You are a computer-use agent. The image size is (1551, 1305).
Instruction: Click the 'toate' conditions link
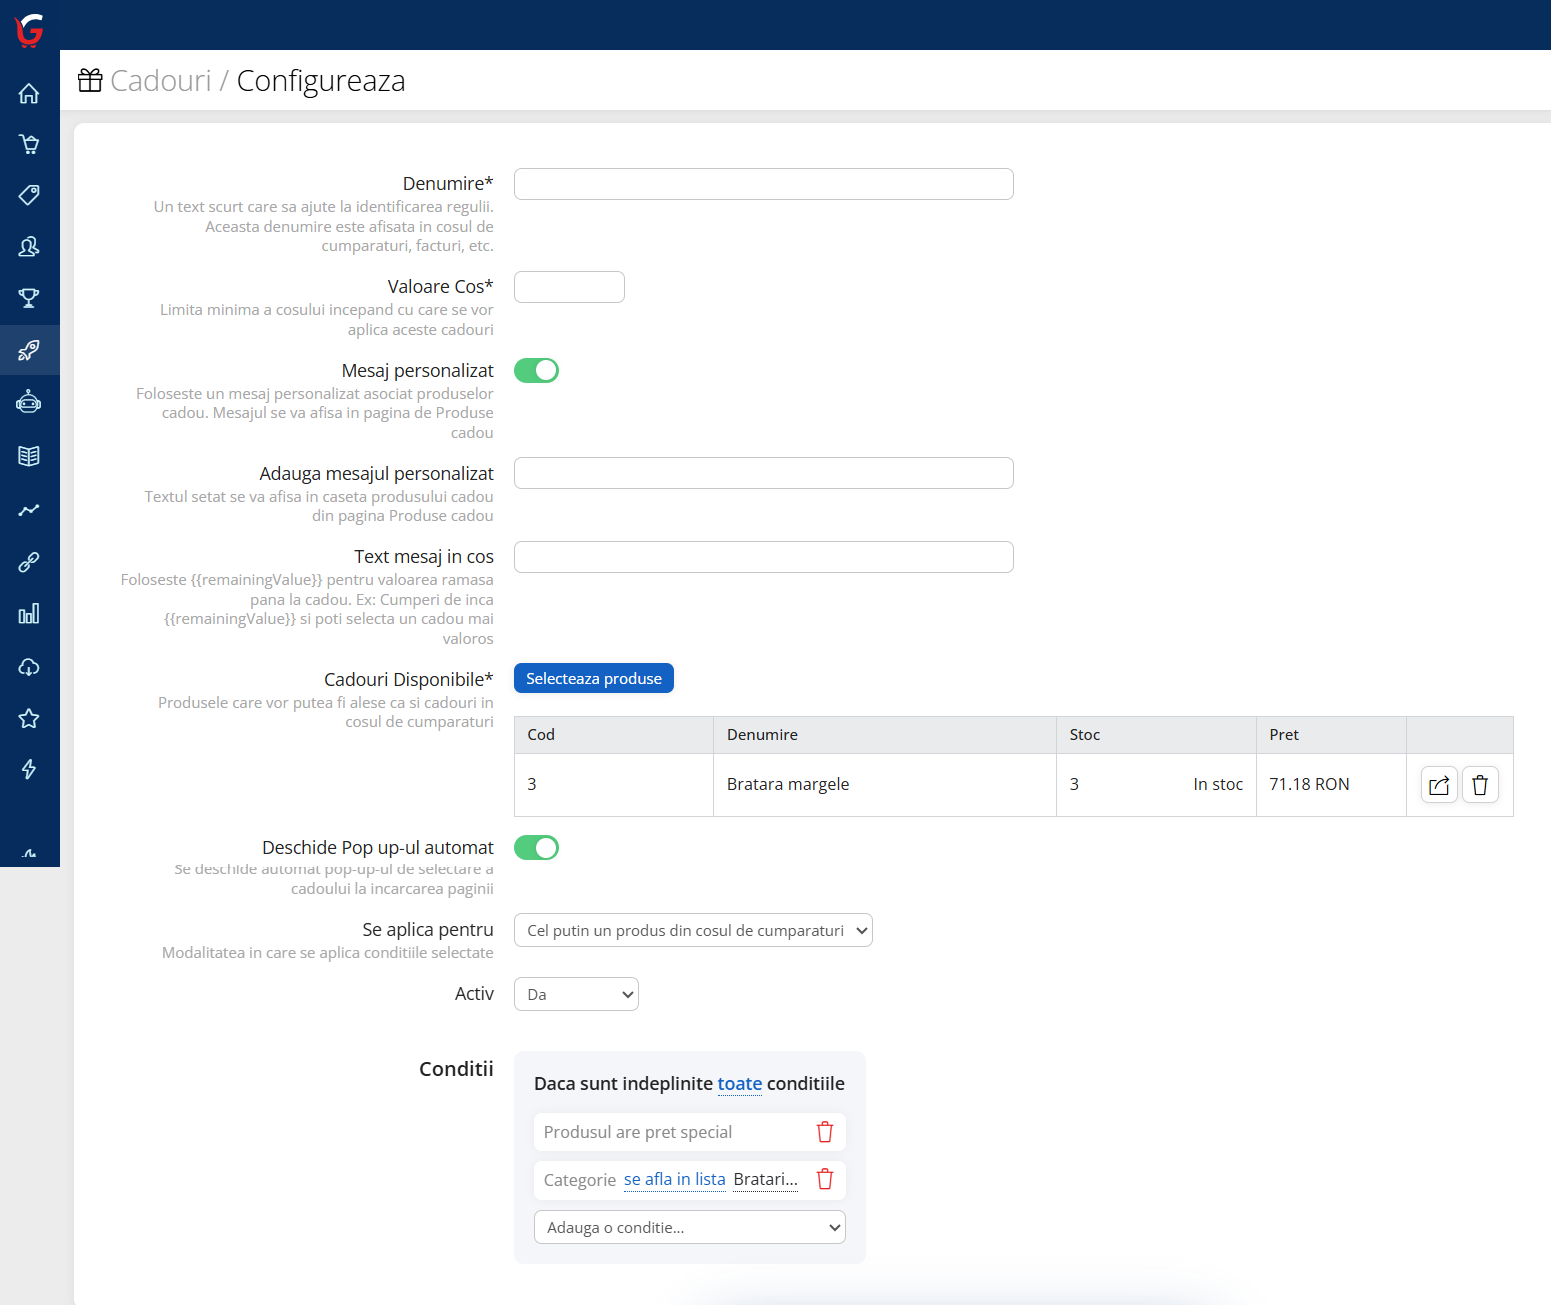[x=740, y=1084]
